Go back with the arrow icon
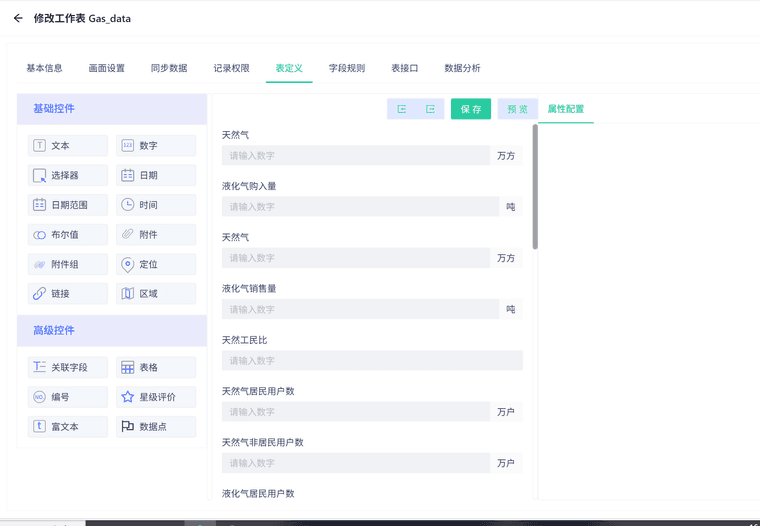 coord(18,18)
